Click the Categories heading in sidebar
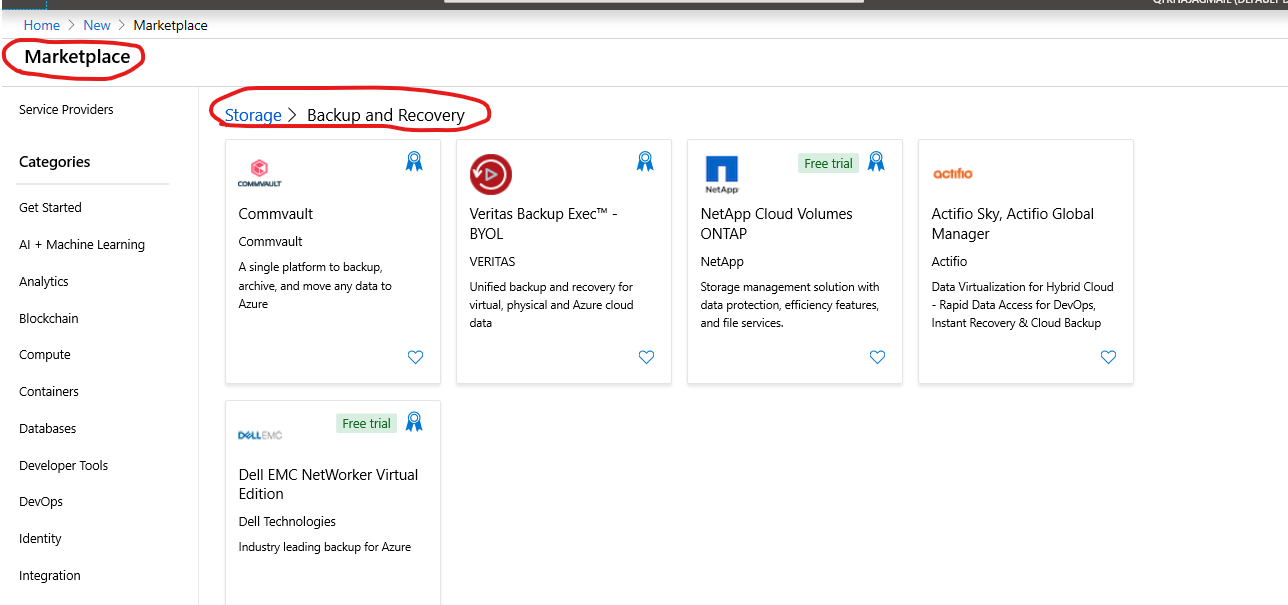This screenshot has height=605, width=1288. [55, 162]
